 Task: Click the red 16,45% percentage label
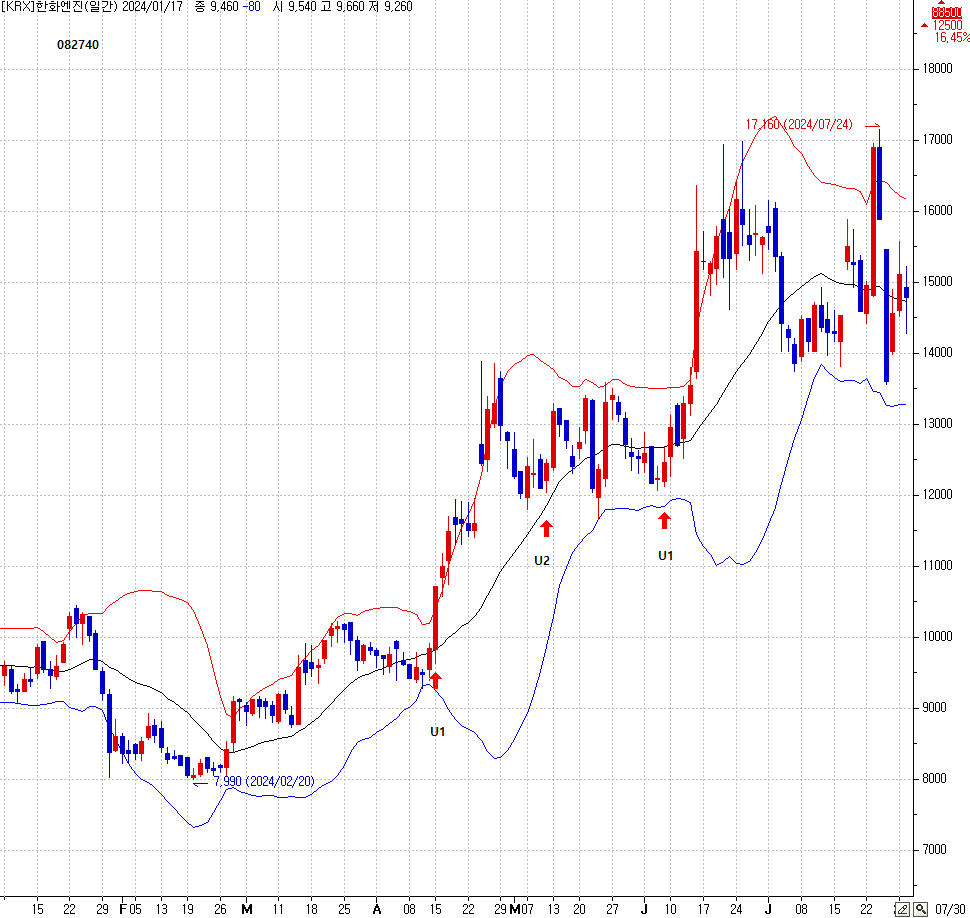point(952,38)
